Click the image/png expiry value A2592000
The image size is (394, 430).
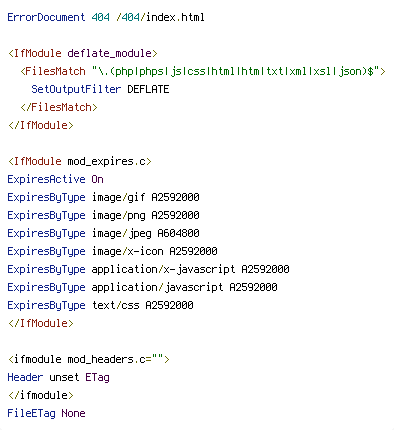tap(175, 215)
